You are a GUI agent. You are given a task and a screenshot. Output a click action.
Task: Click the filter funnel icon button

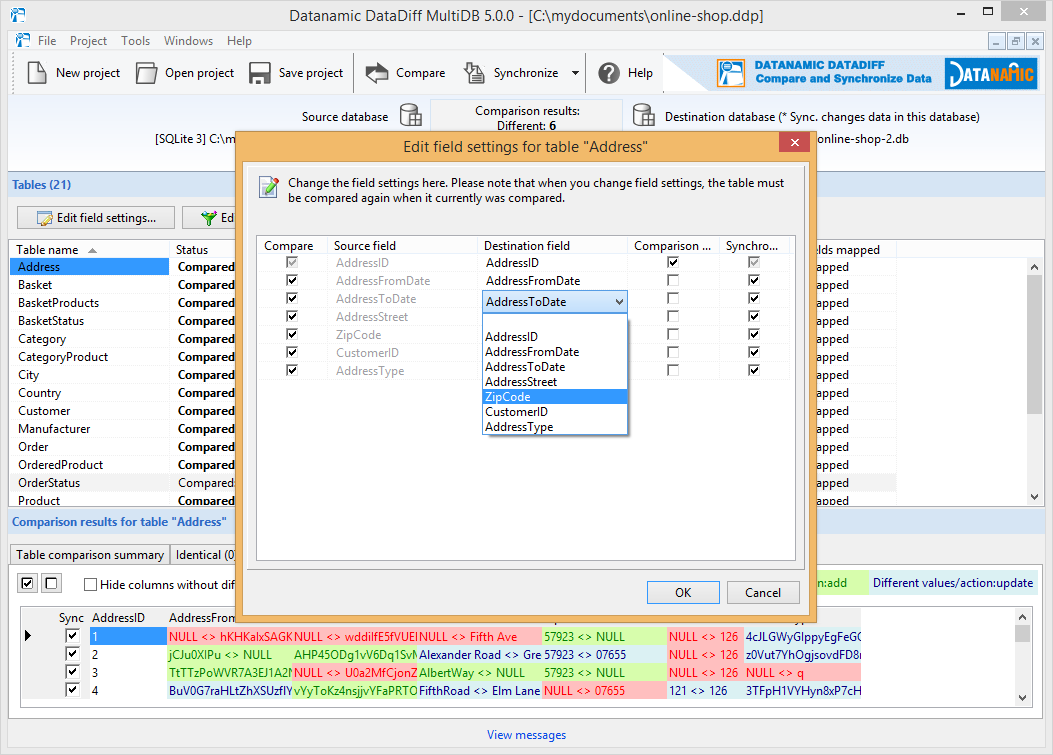209,218
